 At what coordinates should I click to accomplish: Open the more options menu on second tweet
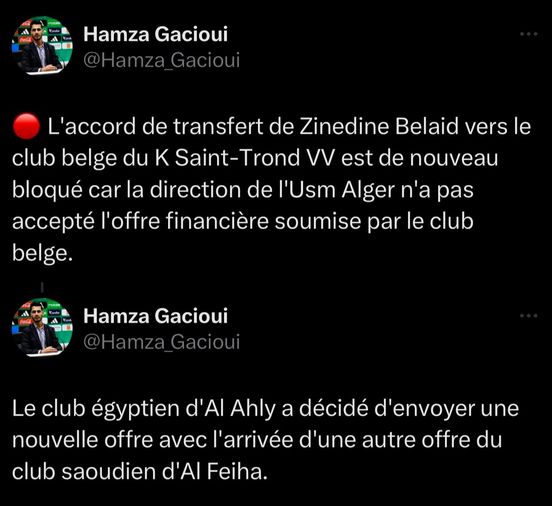(x=529, y=316)
